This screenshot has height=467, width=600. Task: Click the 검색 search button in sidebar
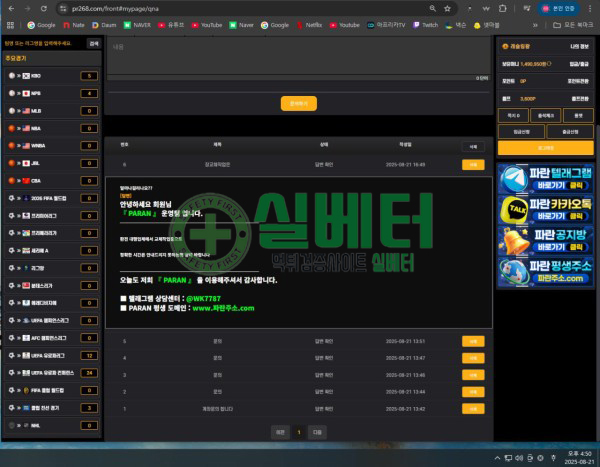point(94,44)
